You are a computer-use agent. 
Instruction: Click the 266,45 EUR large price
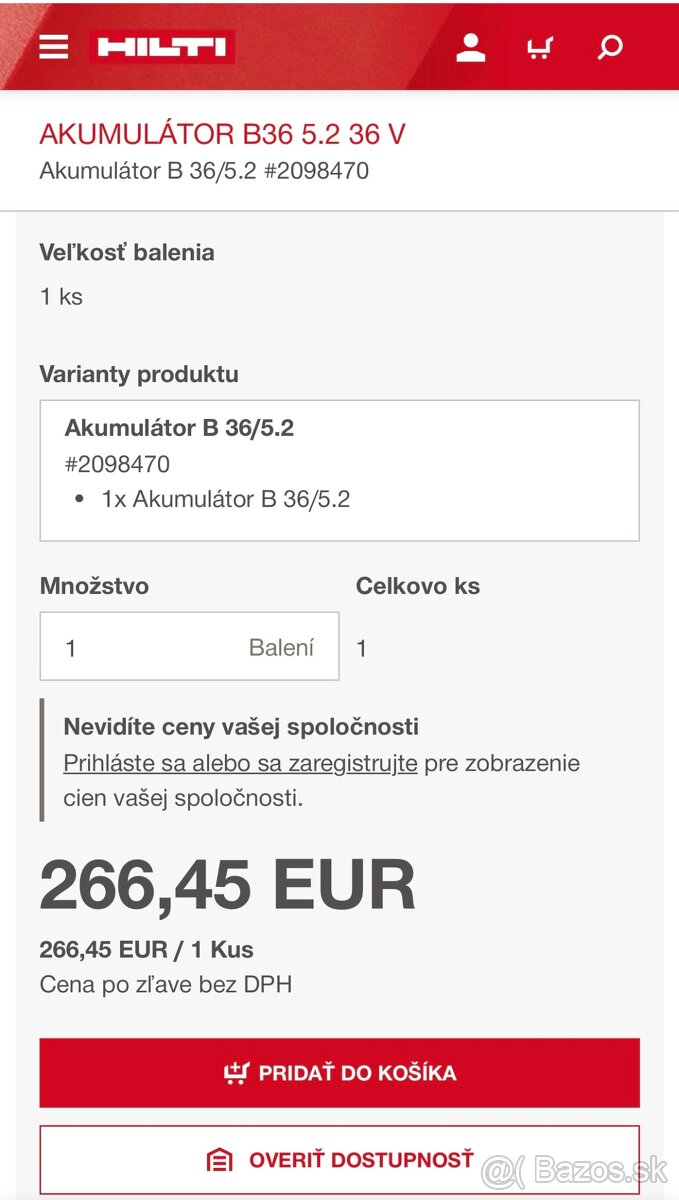227,886
